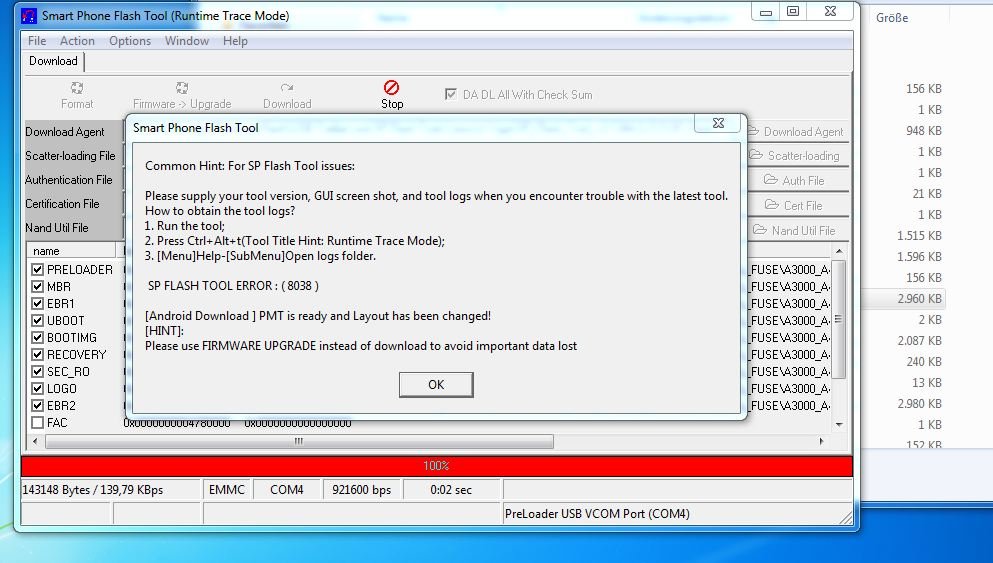Viewport: 993px width, 563px height.
Task: Click the 1.515 KB size in Explorer
Action: pos(920,236)
